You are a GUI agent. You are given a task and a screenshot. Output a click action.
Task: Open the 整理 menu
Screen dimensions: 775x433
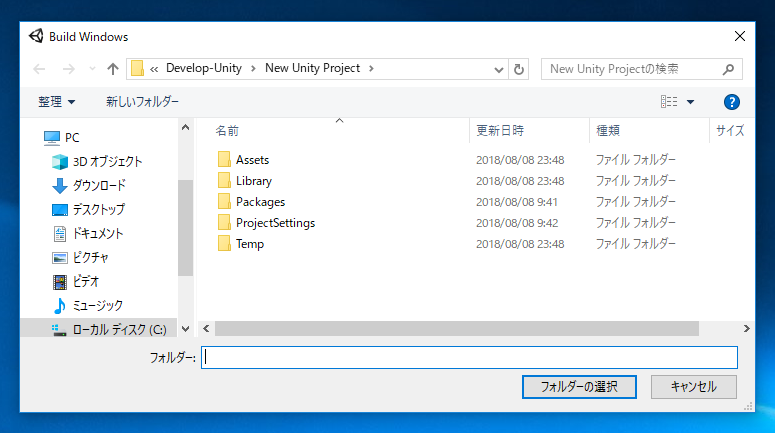pos(56,102)
